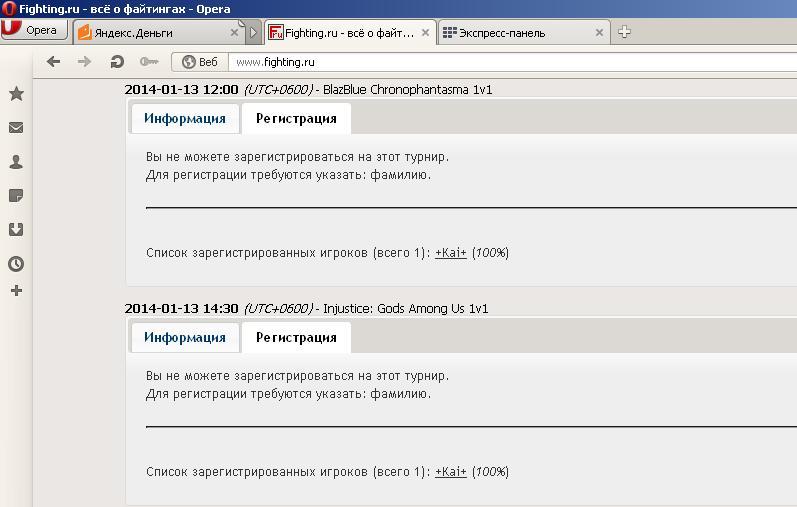Click the password key wand icon

[x=148, y=62]
